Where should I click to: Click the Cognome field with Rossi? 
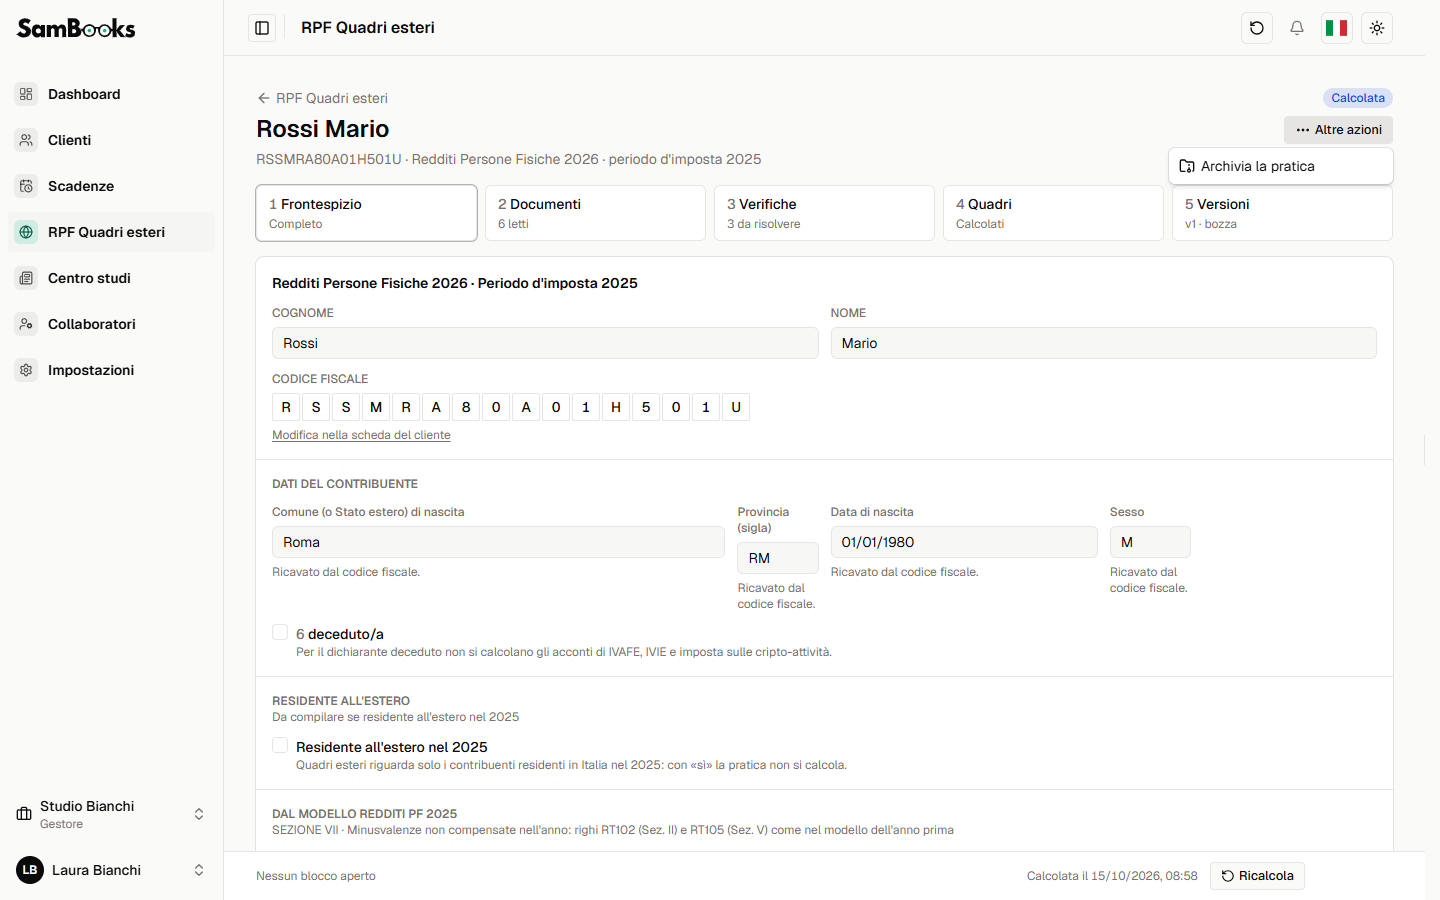pos(545,343)
